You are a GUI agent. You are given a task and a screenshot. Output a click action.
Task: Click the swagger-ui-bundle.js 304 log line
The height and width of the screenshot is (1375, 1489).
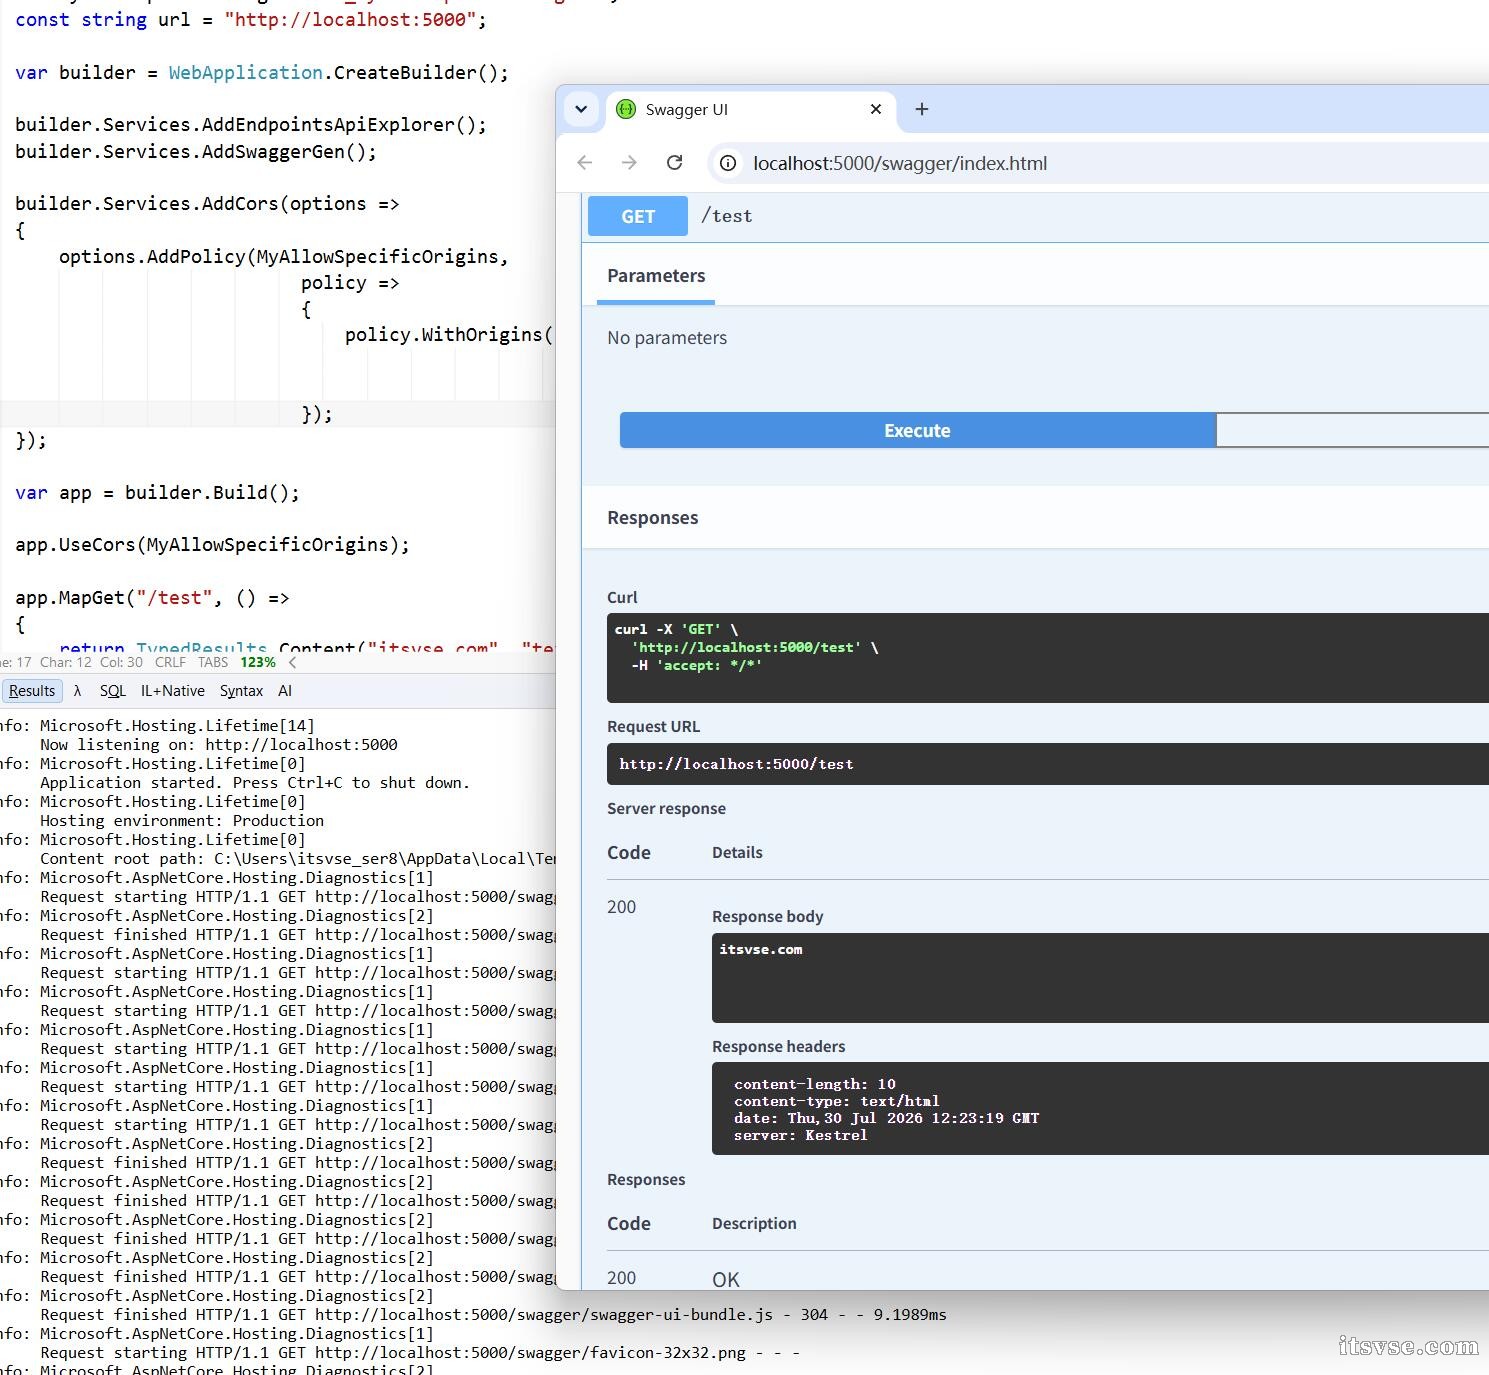tap(493, 1315)
